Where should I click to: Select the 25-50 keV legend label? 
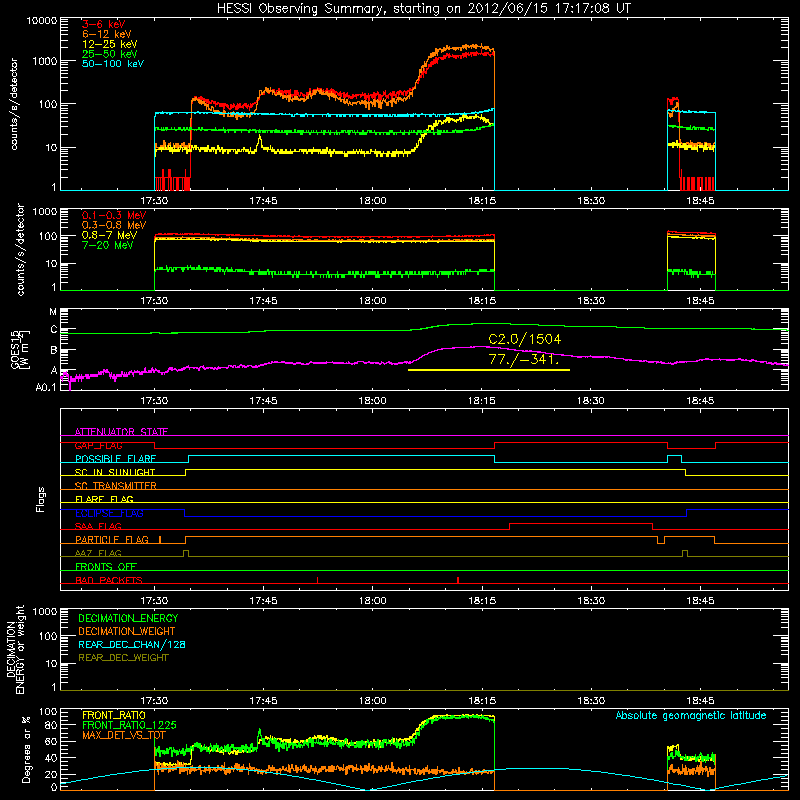pyautogui.click(x=109, y=54)
